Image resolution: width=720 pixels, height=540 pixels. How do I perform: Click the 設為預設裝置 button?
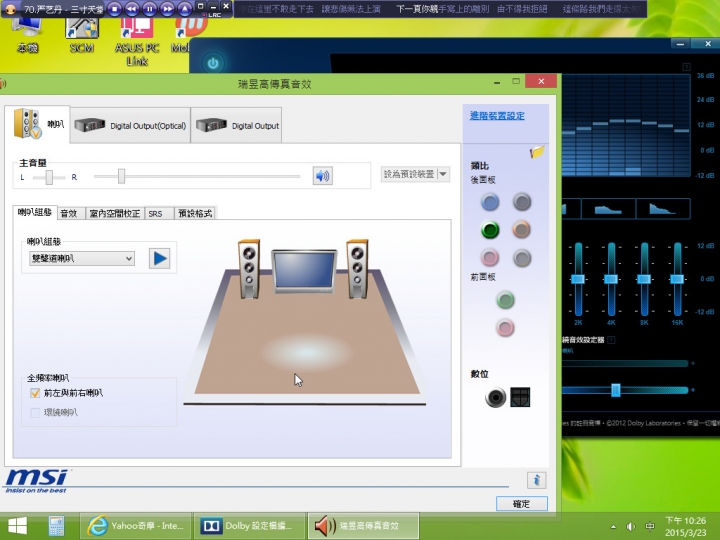pos(409,174)
